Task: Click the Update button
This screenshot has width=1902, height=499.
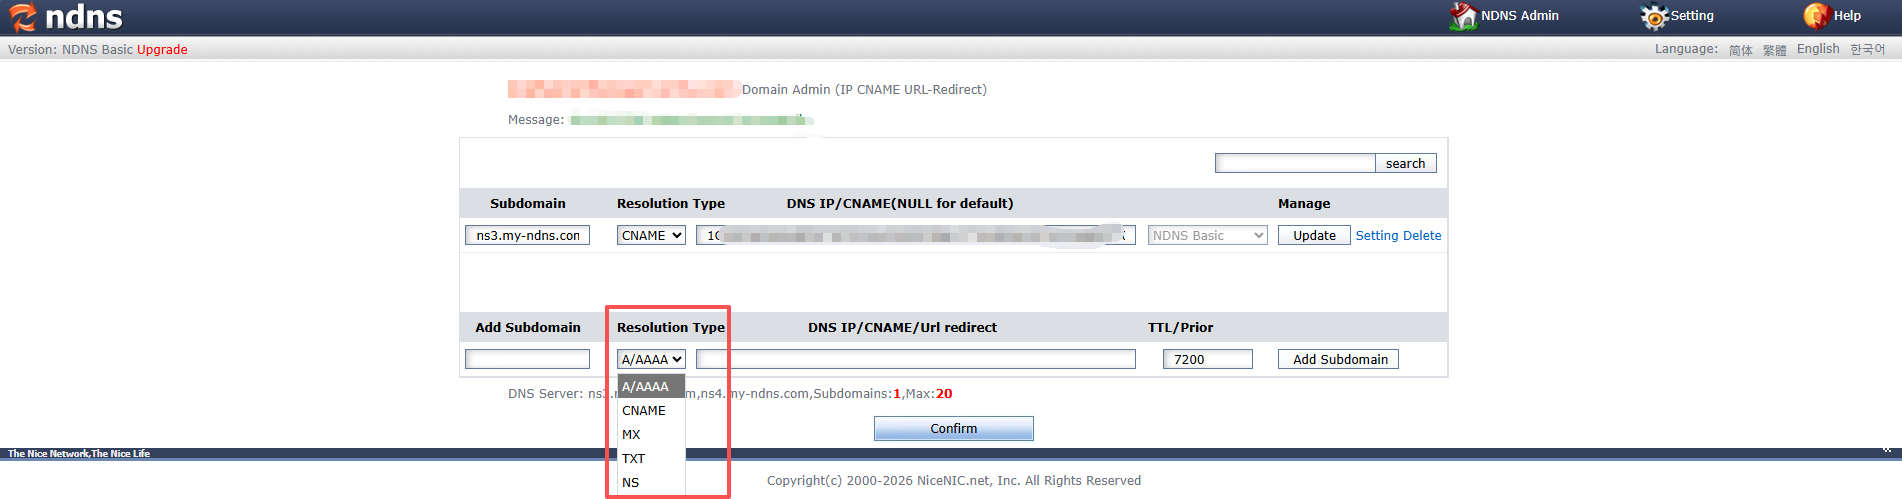Action: click(x=1314, y=235)
